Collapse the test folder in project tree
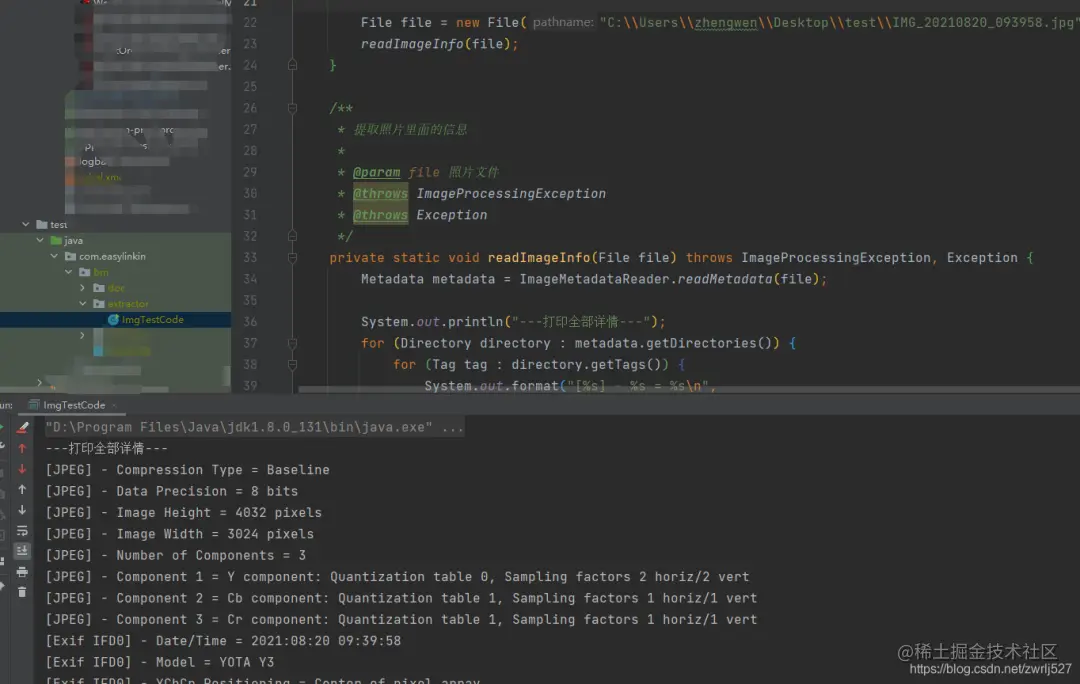 (x=25, y=225)
